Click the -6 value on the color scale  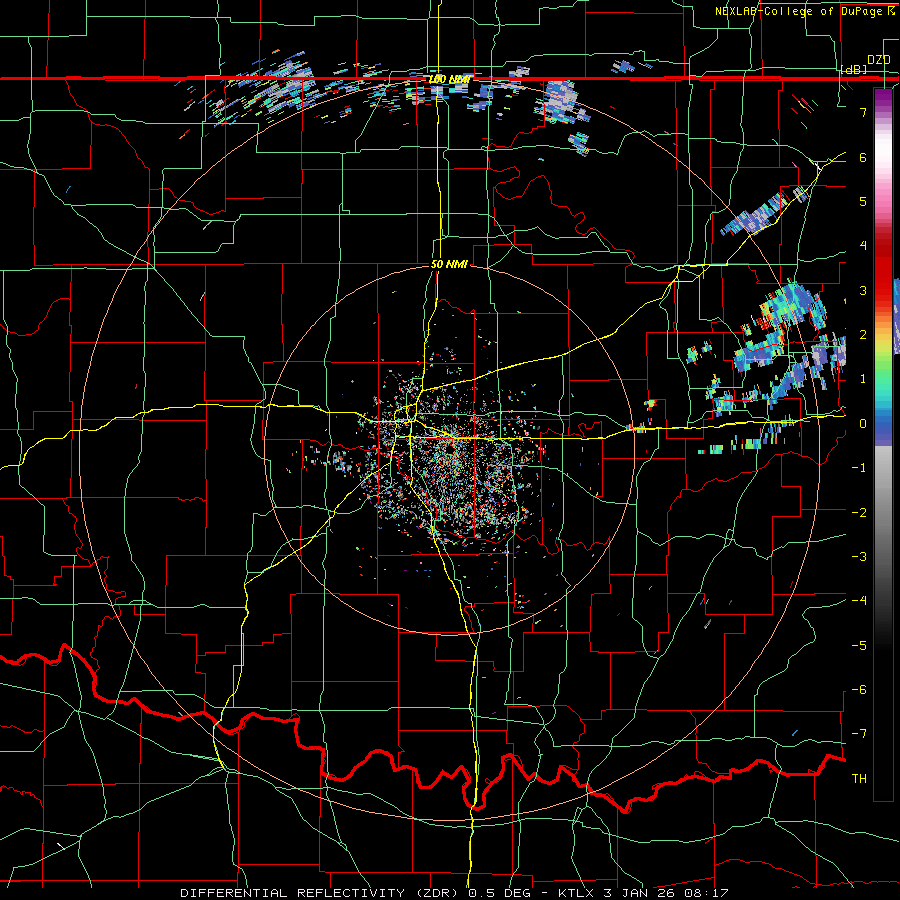[859, 689]
